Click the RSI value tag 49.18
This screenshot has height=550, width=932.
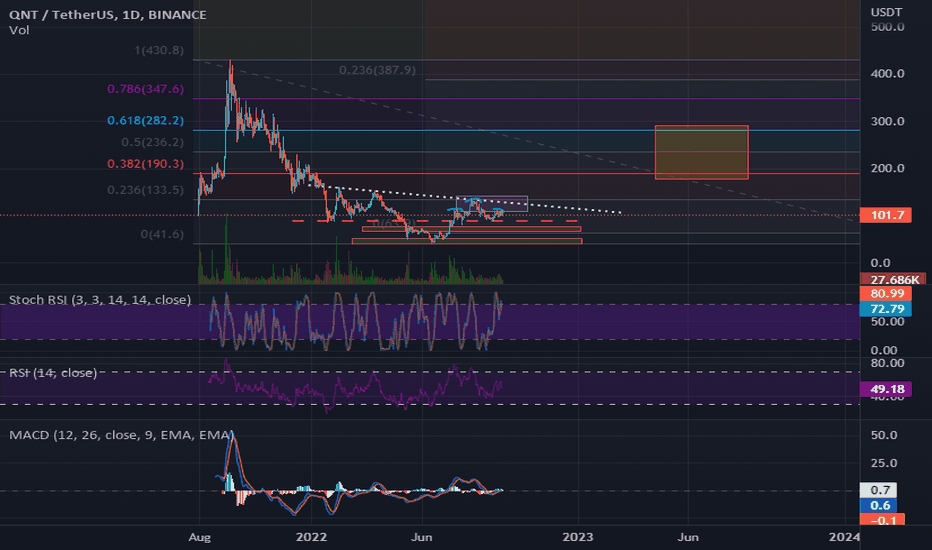pos(886,389)
